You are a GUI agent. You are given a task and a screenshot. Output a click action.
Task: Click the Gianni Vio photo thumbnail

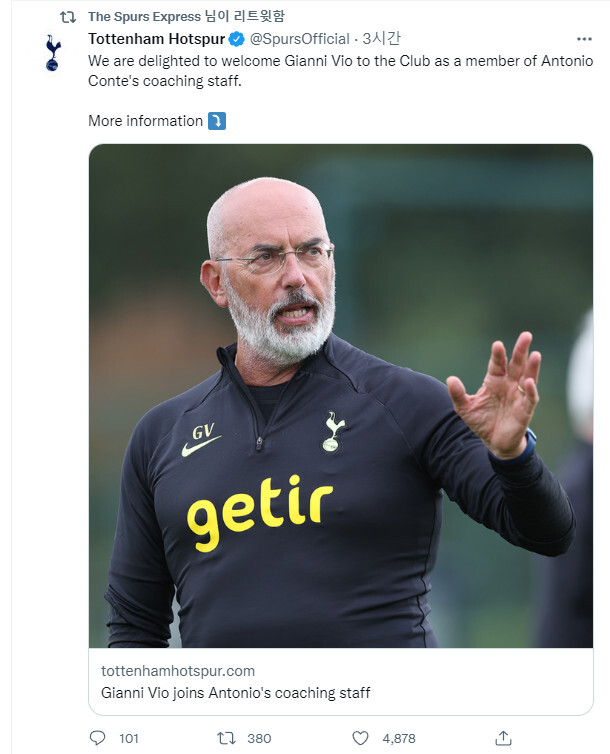(x=340, y=395)
